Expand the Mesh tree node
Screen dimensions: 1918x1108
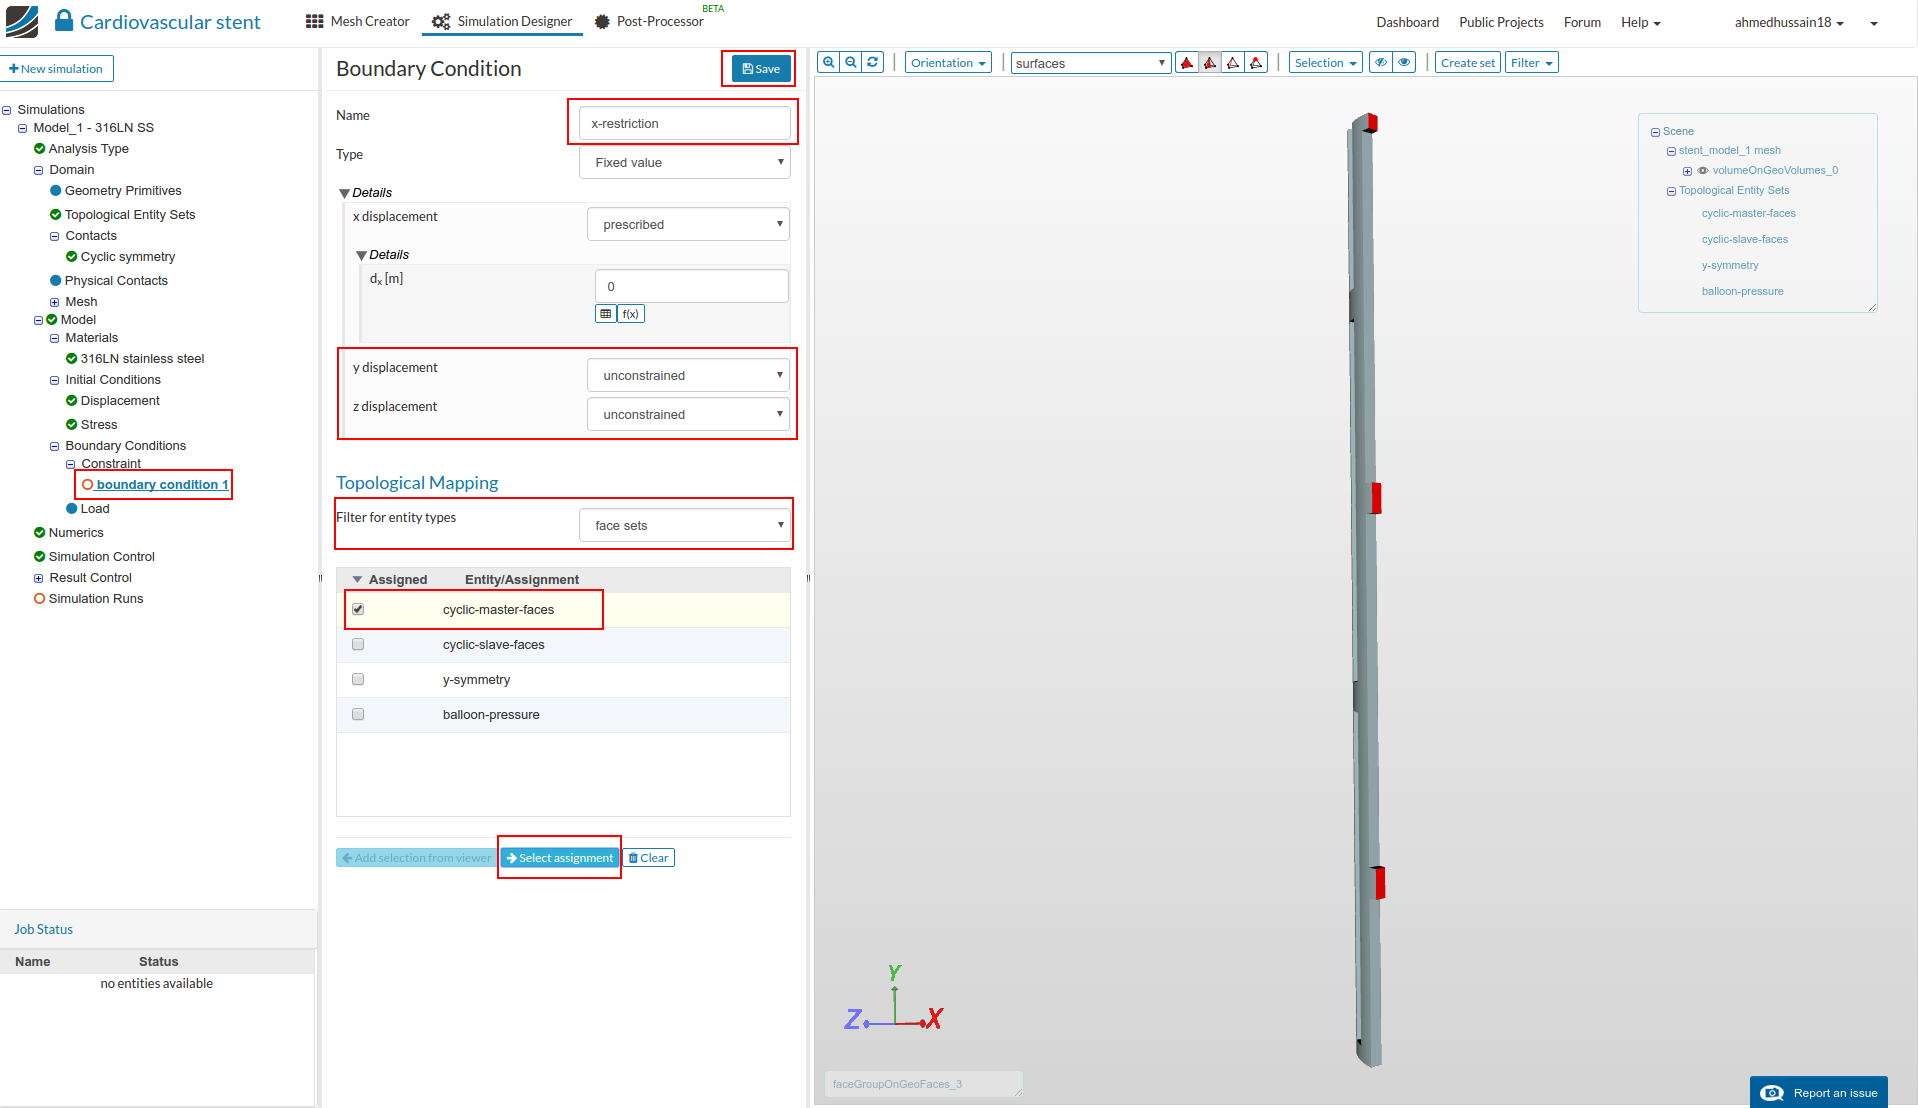pos(55,302)
